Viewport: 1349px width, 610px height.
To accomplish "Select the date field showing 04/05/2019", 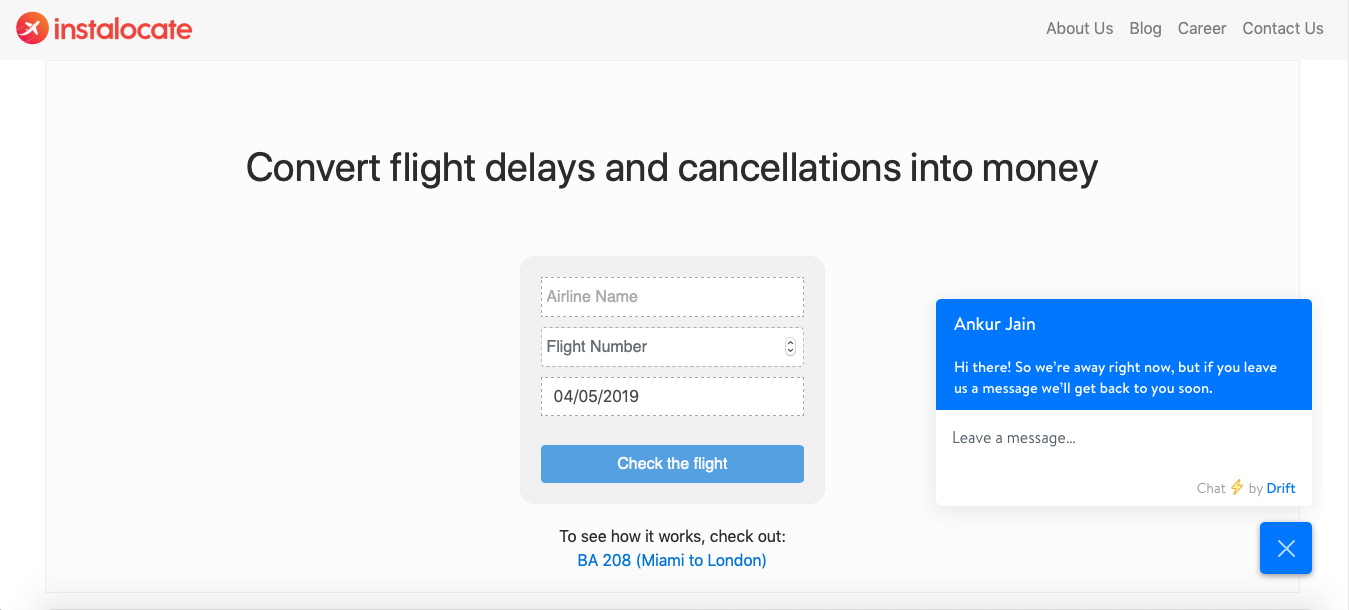I will (x=672, y=397).
